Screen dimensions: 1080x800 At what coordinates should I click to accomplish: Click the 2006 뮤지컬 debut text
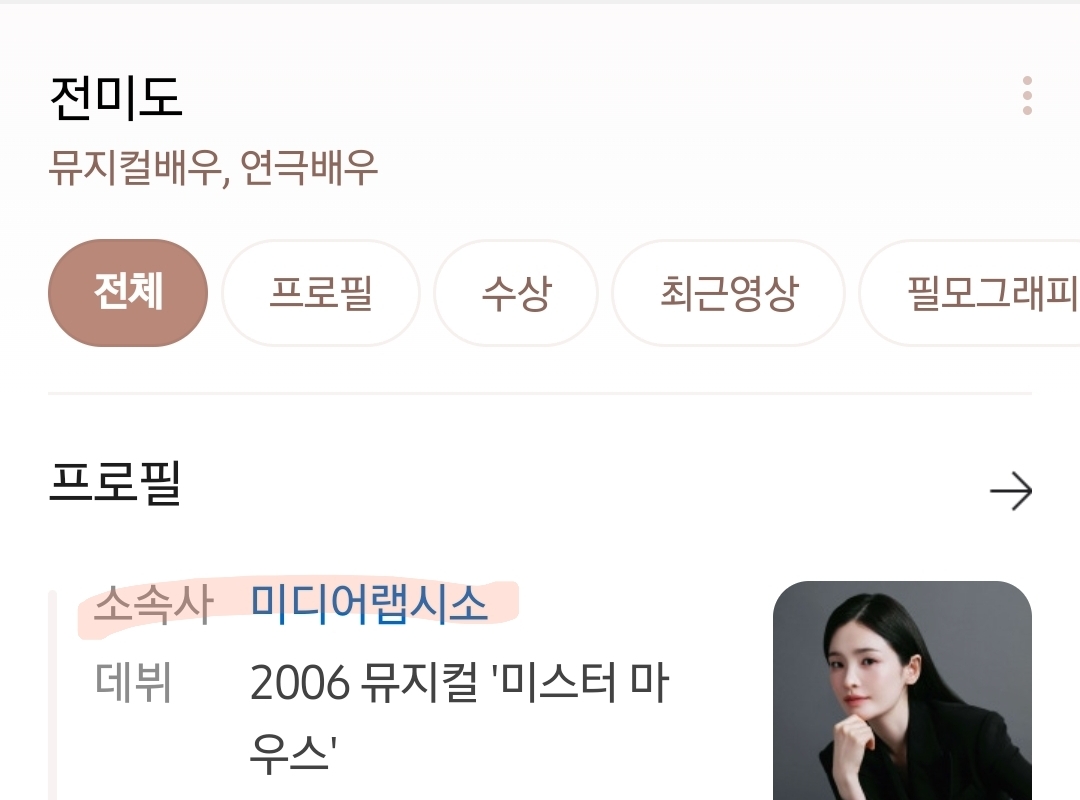click(364, 683)
